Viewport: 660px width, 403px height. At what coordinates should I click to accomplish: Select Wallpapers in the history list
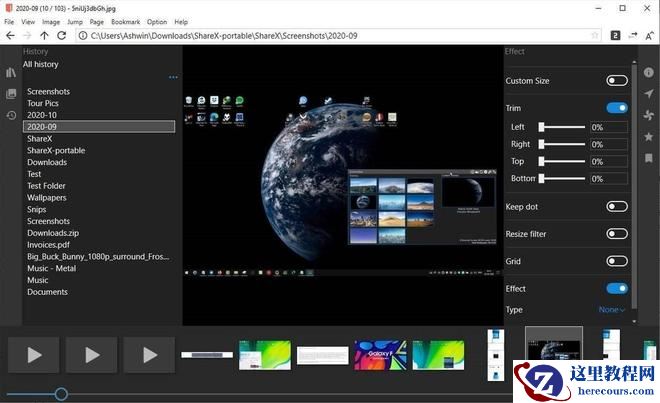(47, 197)
